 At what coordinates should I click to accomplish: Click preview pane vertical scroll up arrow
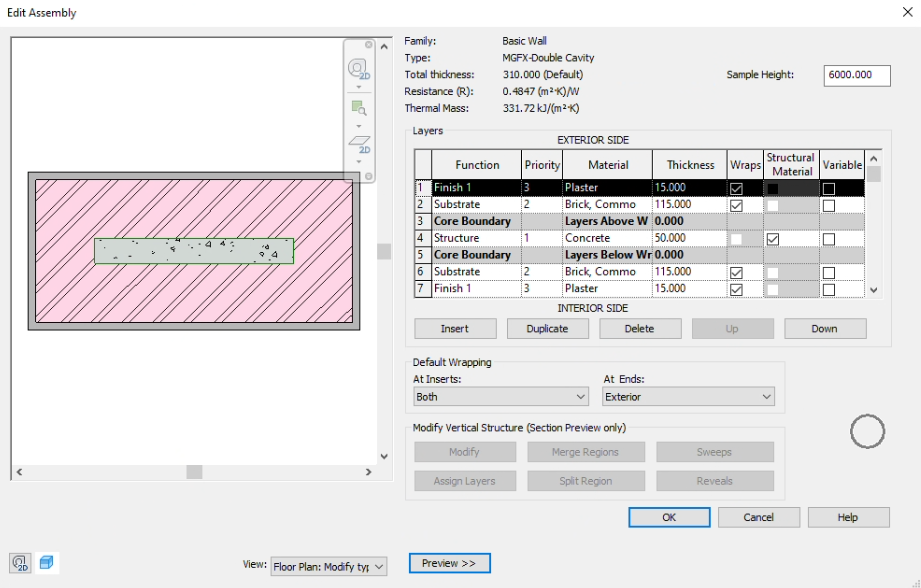(x=384, y=46)
